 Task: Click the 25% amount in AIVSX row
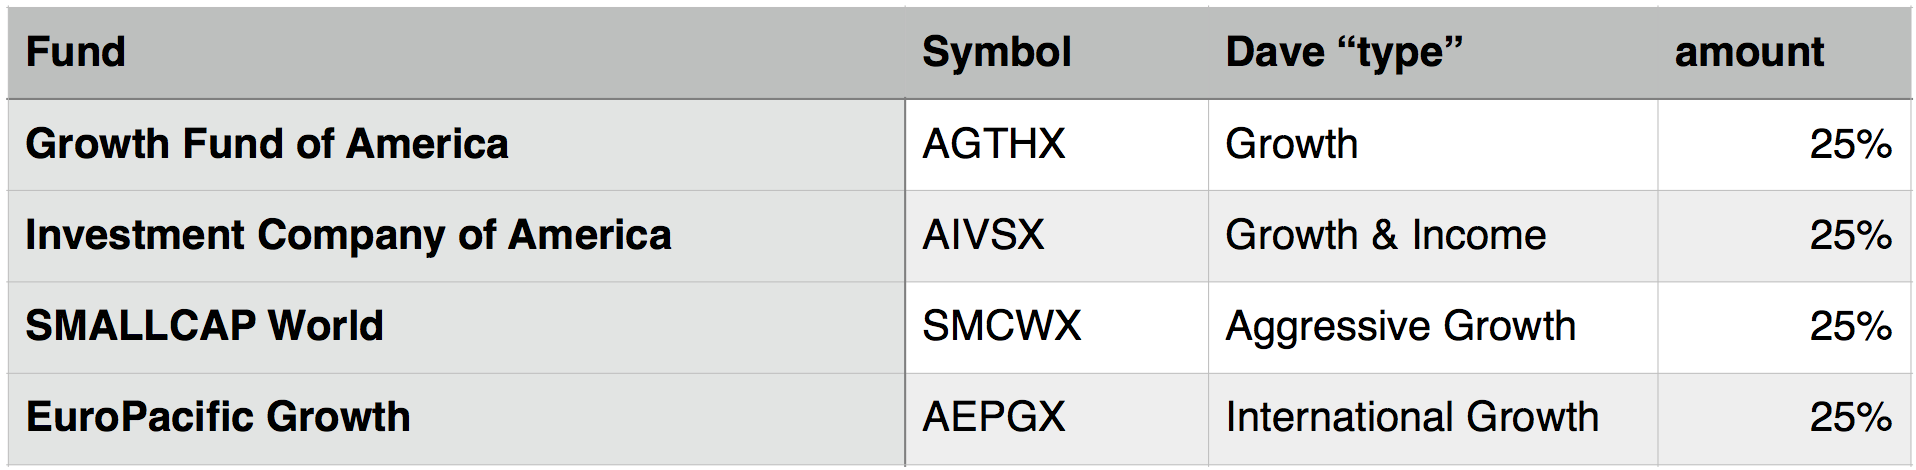tap(1784, 236)
